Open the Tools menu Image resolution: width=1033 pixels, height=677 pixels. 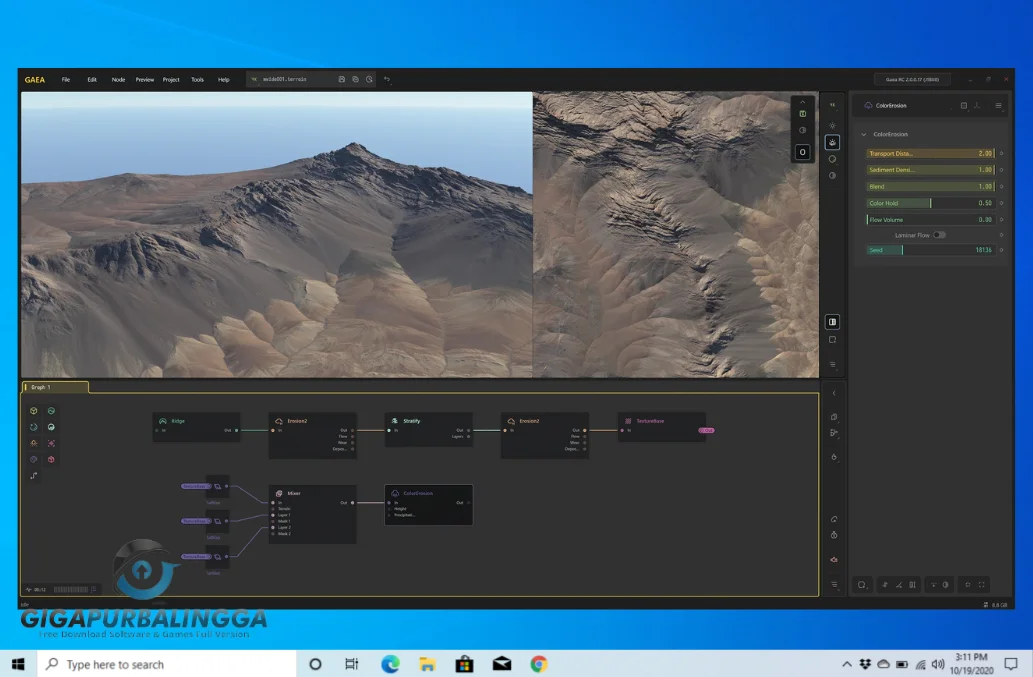[198, 80]
